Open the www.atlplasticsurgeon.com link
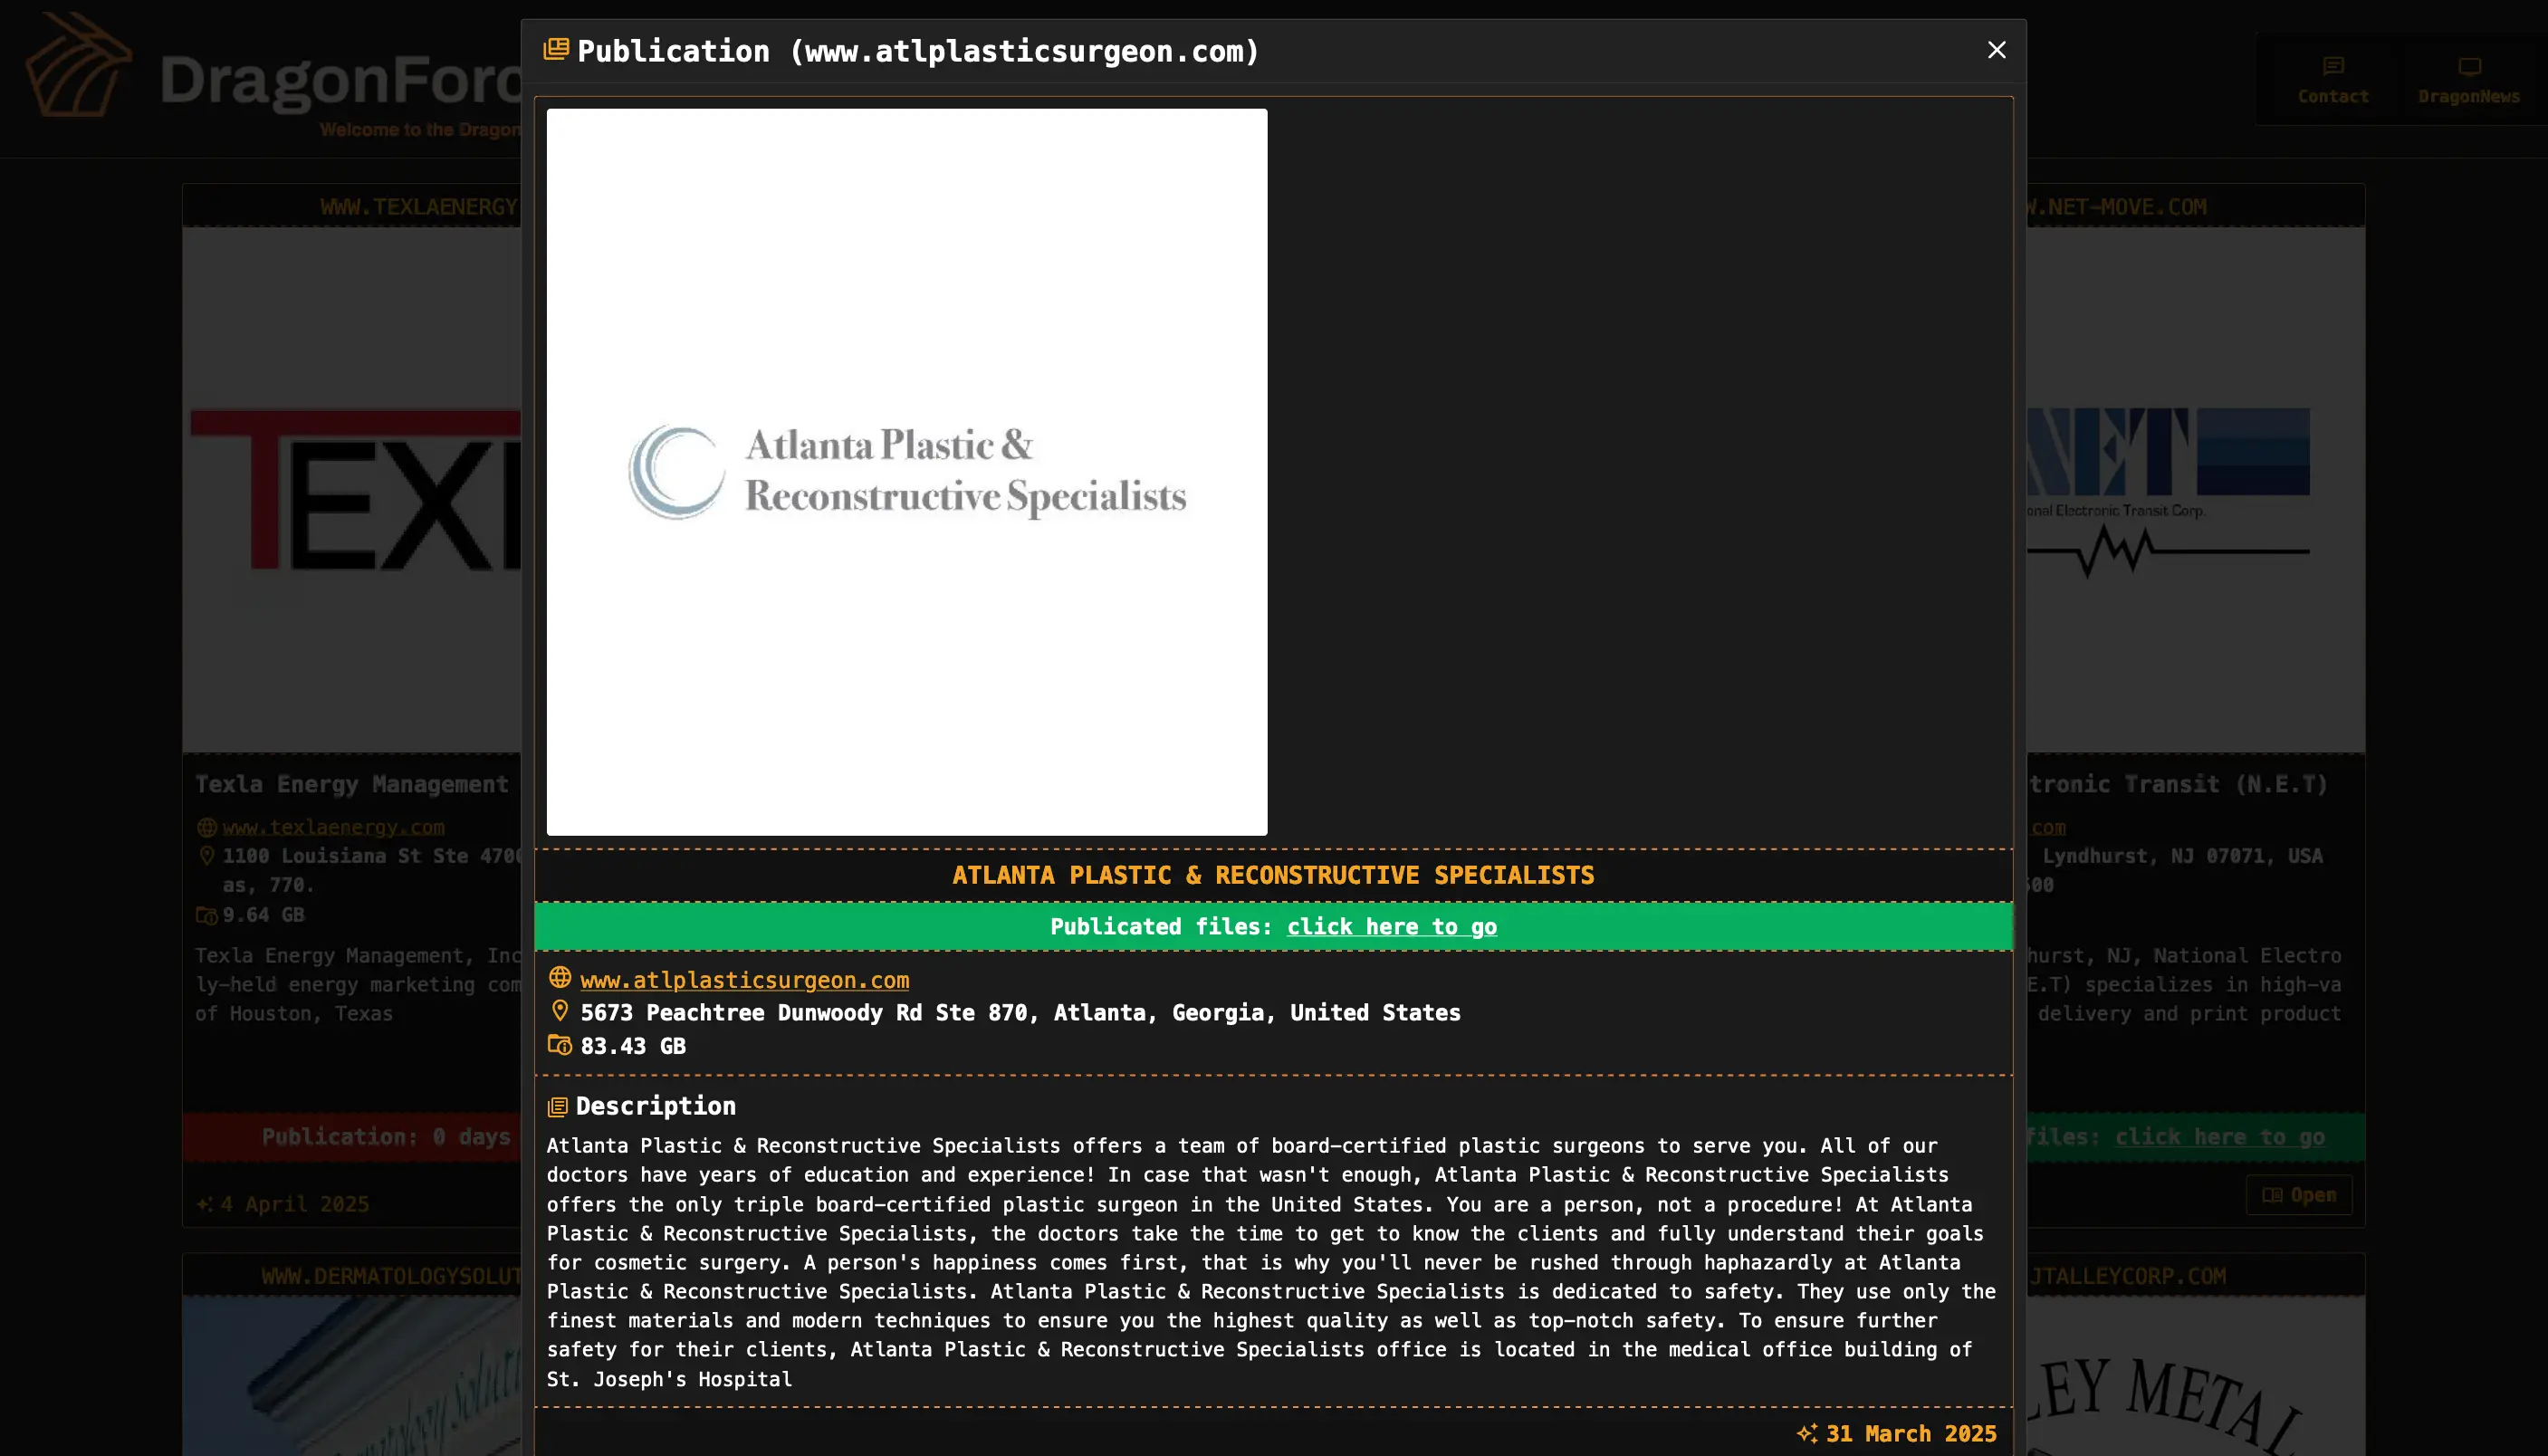This screenshot has width=2548, height=1456. point(745,980)
